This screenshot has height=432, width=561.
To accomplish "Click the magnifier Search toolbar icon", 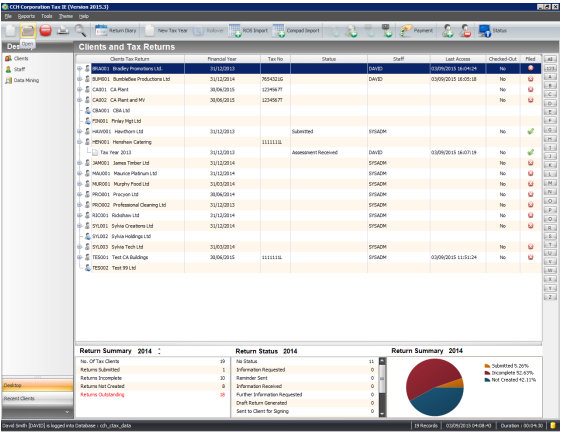I will [80, 31].
